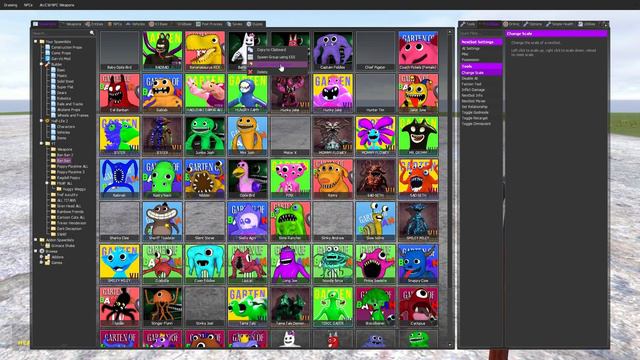Viewport: 640px width, 360px height.
Task: Collapse the FNAF ALL folder
Action: (x=47, y=183)
